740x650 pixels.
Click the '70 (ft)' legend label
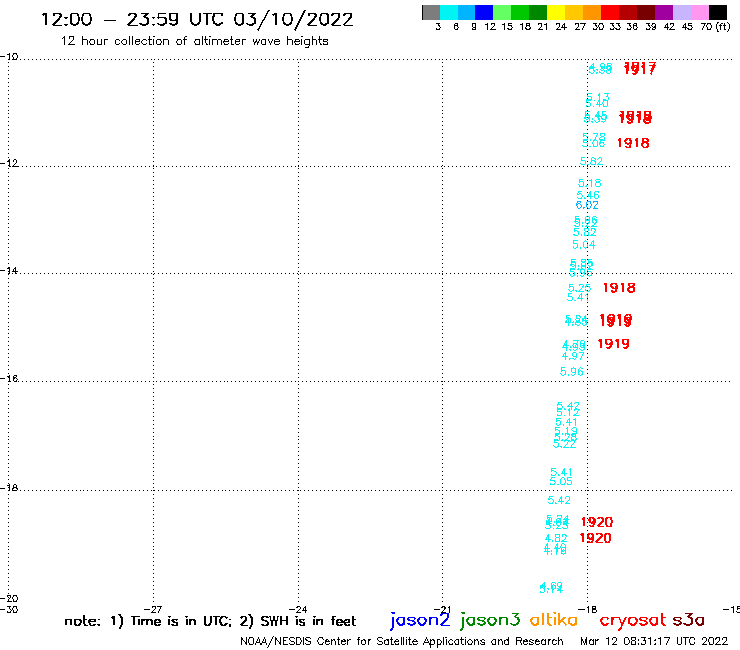coord(715,27)
